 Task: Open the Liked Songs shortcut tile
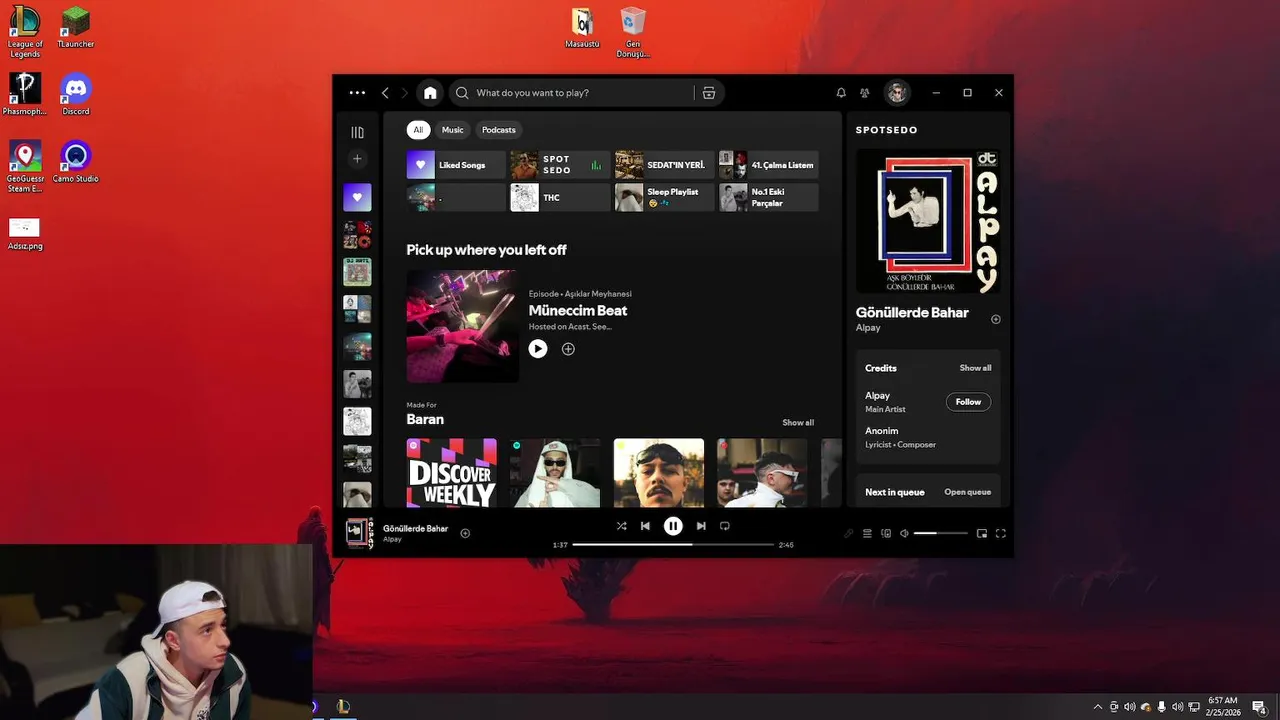456,165
